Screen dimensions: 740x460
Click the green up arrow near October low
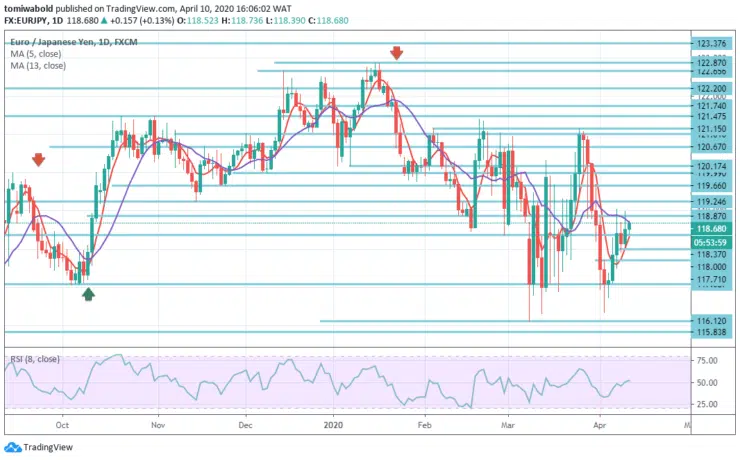[x=88, y=293]
